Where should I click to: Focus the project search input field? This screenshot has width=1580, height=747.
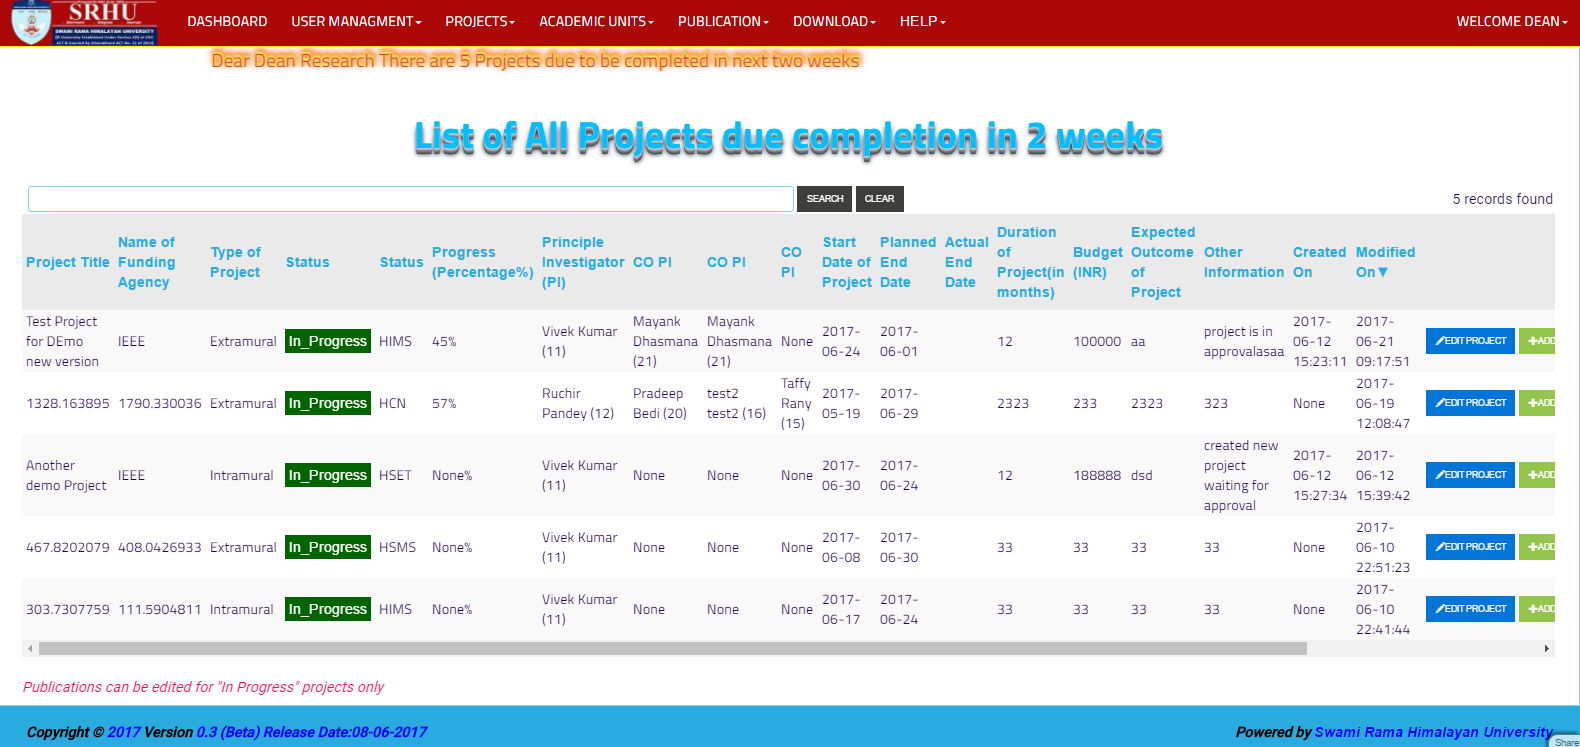[411, 199]
